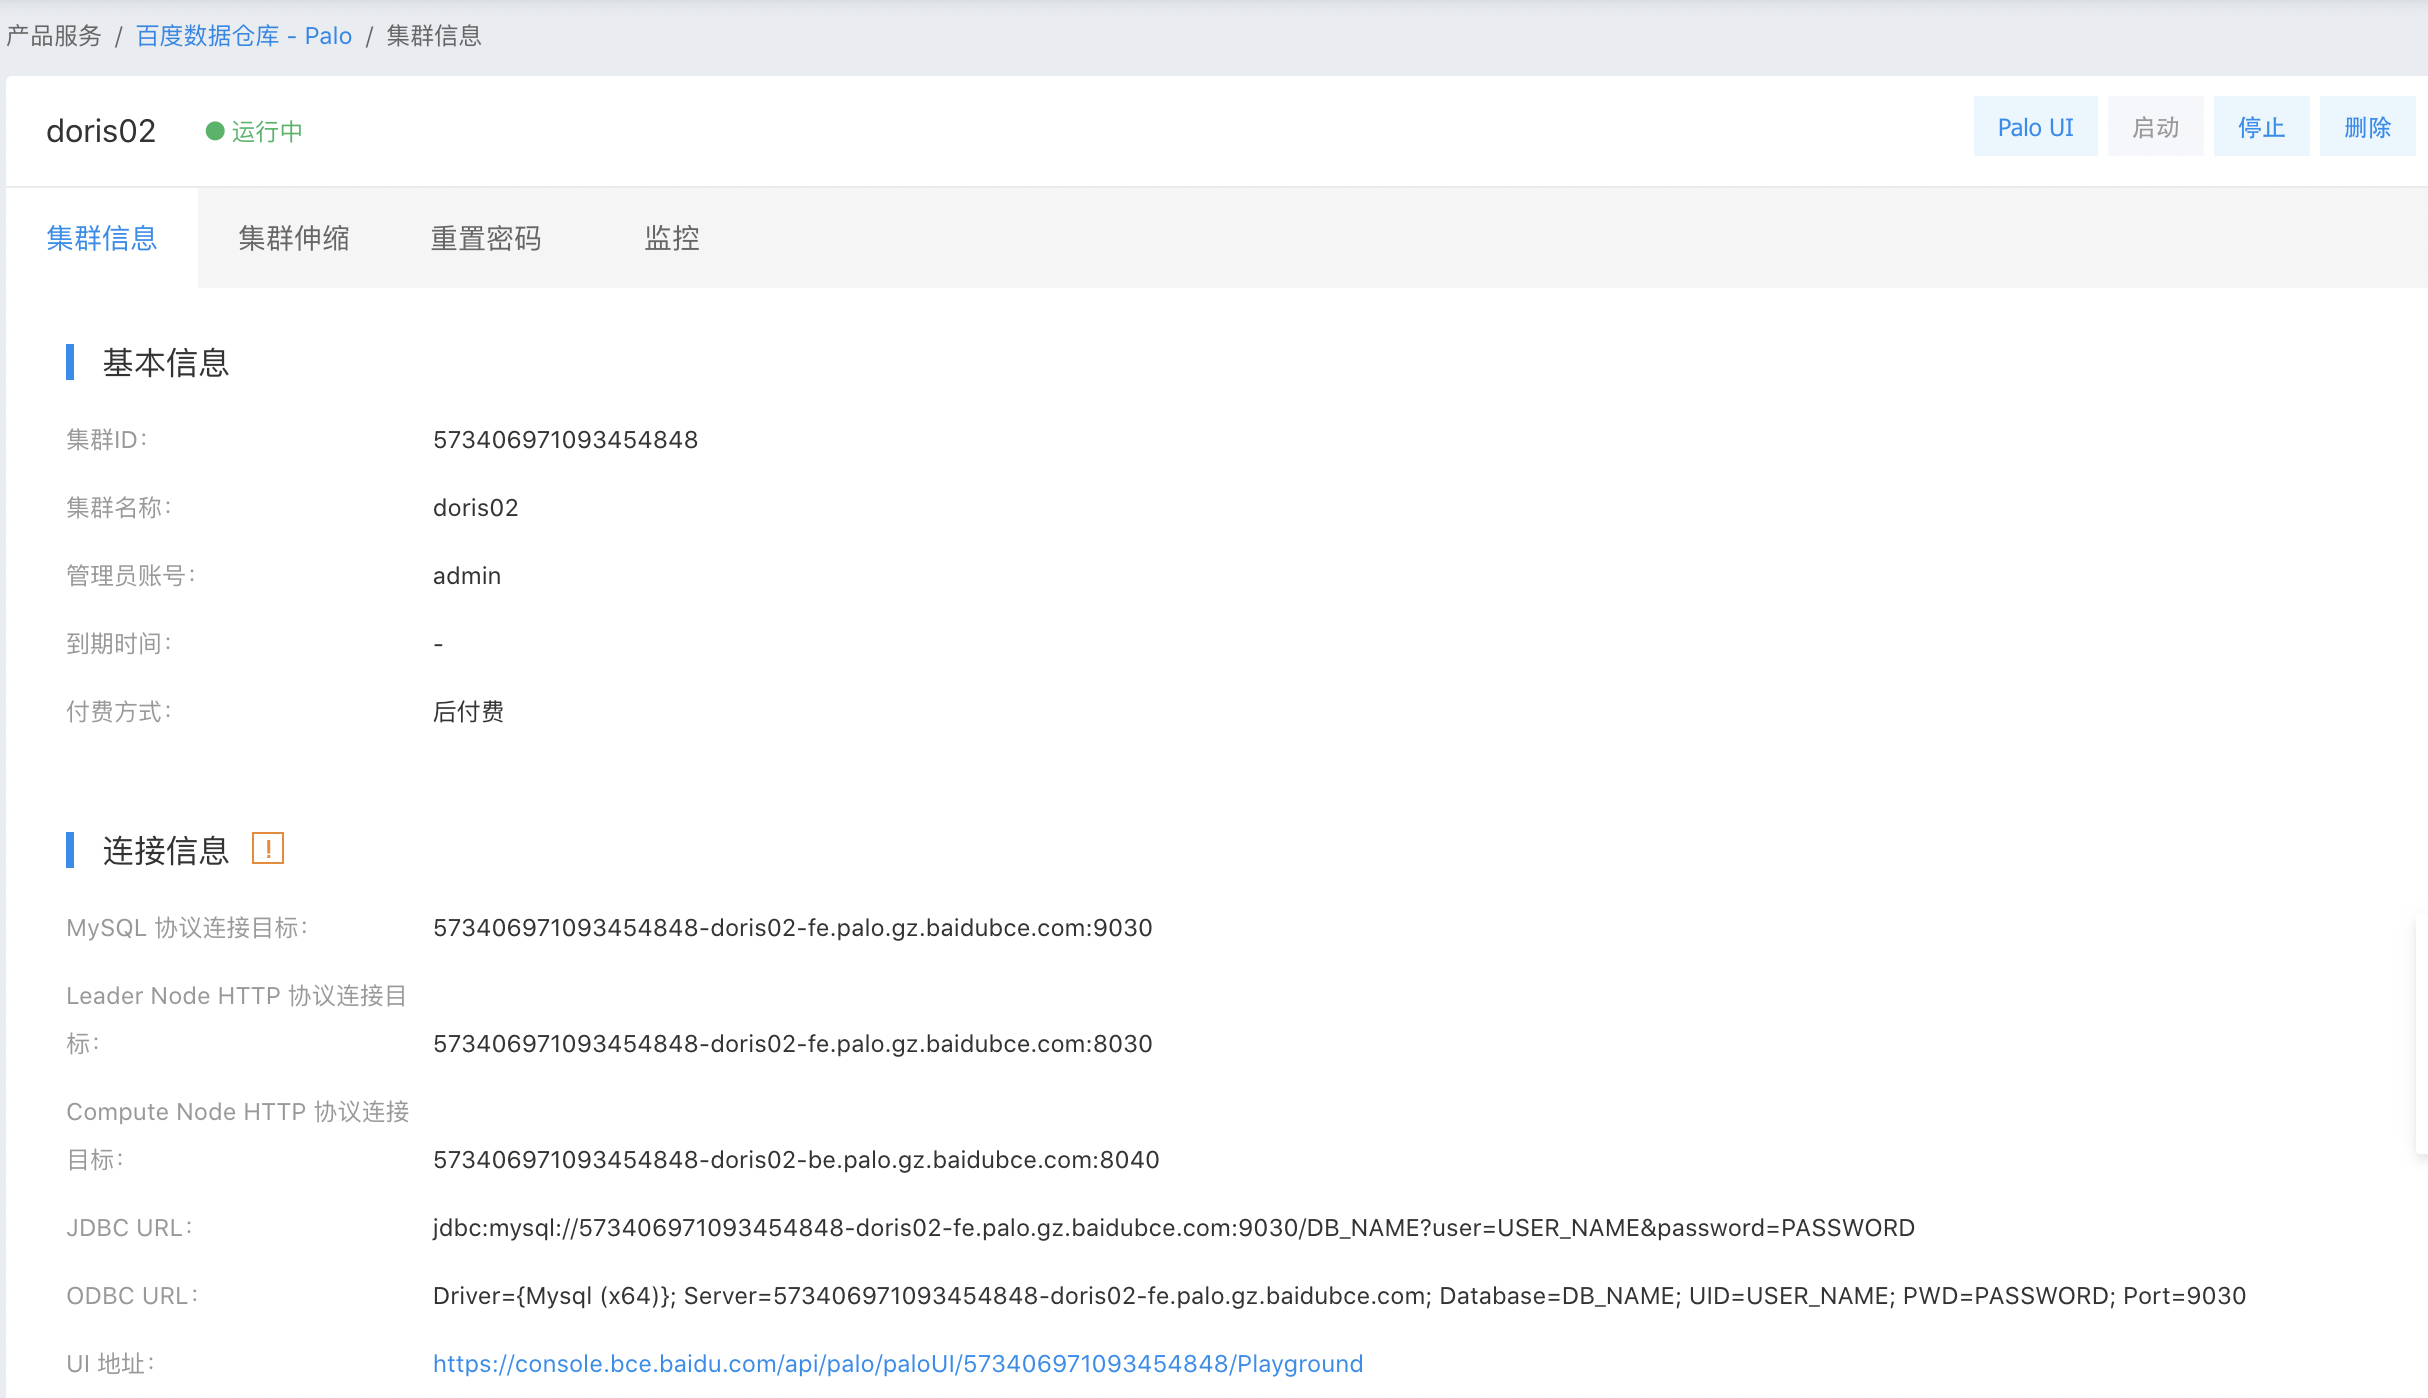Viewport: 2428px width, 1398px height.
Task: Open the 监控 tab
Action: [672, 238]
